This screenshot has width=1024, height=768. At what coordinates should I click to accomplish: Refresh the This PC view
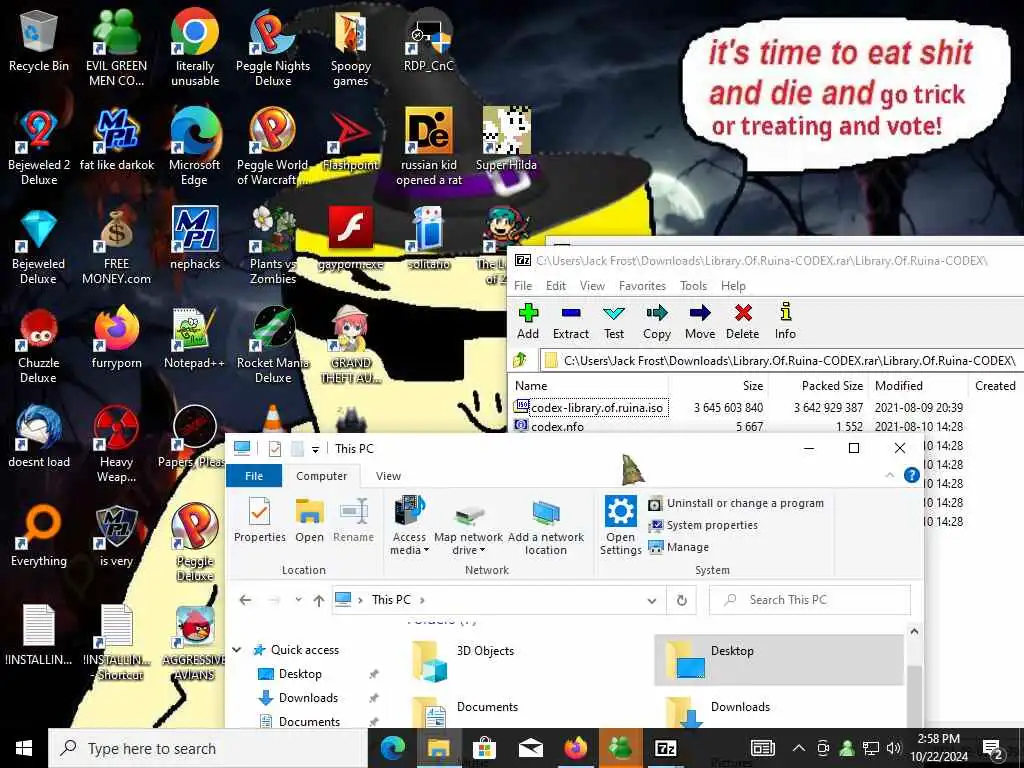click(682, 600)
